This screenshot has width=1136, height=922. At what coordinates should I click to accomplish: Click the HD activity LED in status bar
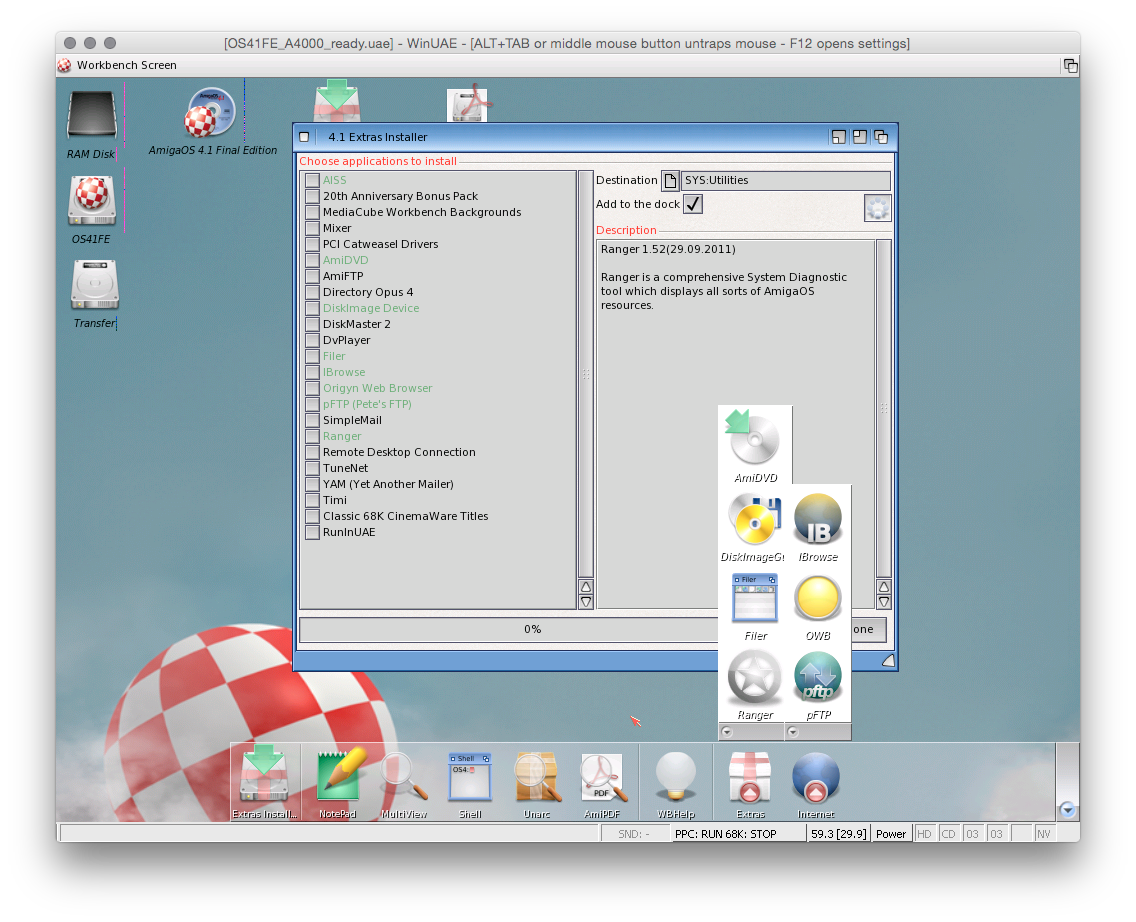924,834
